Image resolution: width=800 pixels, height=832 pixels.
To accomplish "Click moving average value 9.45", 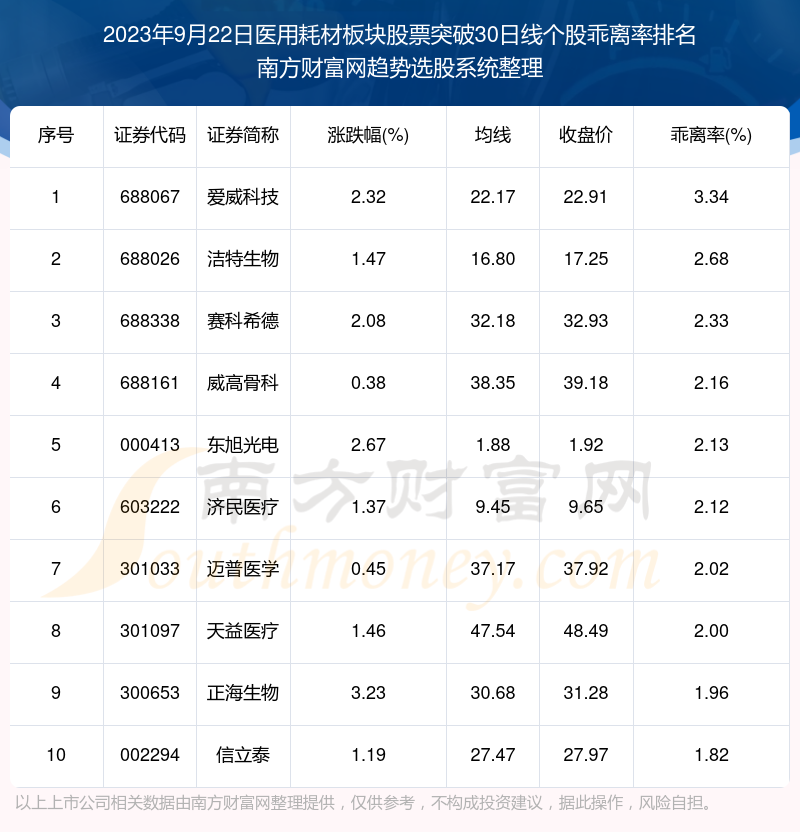I will click(493, 507).
